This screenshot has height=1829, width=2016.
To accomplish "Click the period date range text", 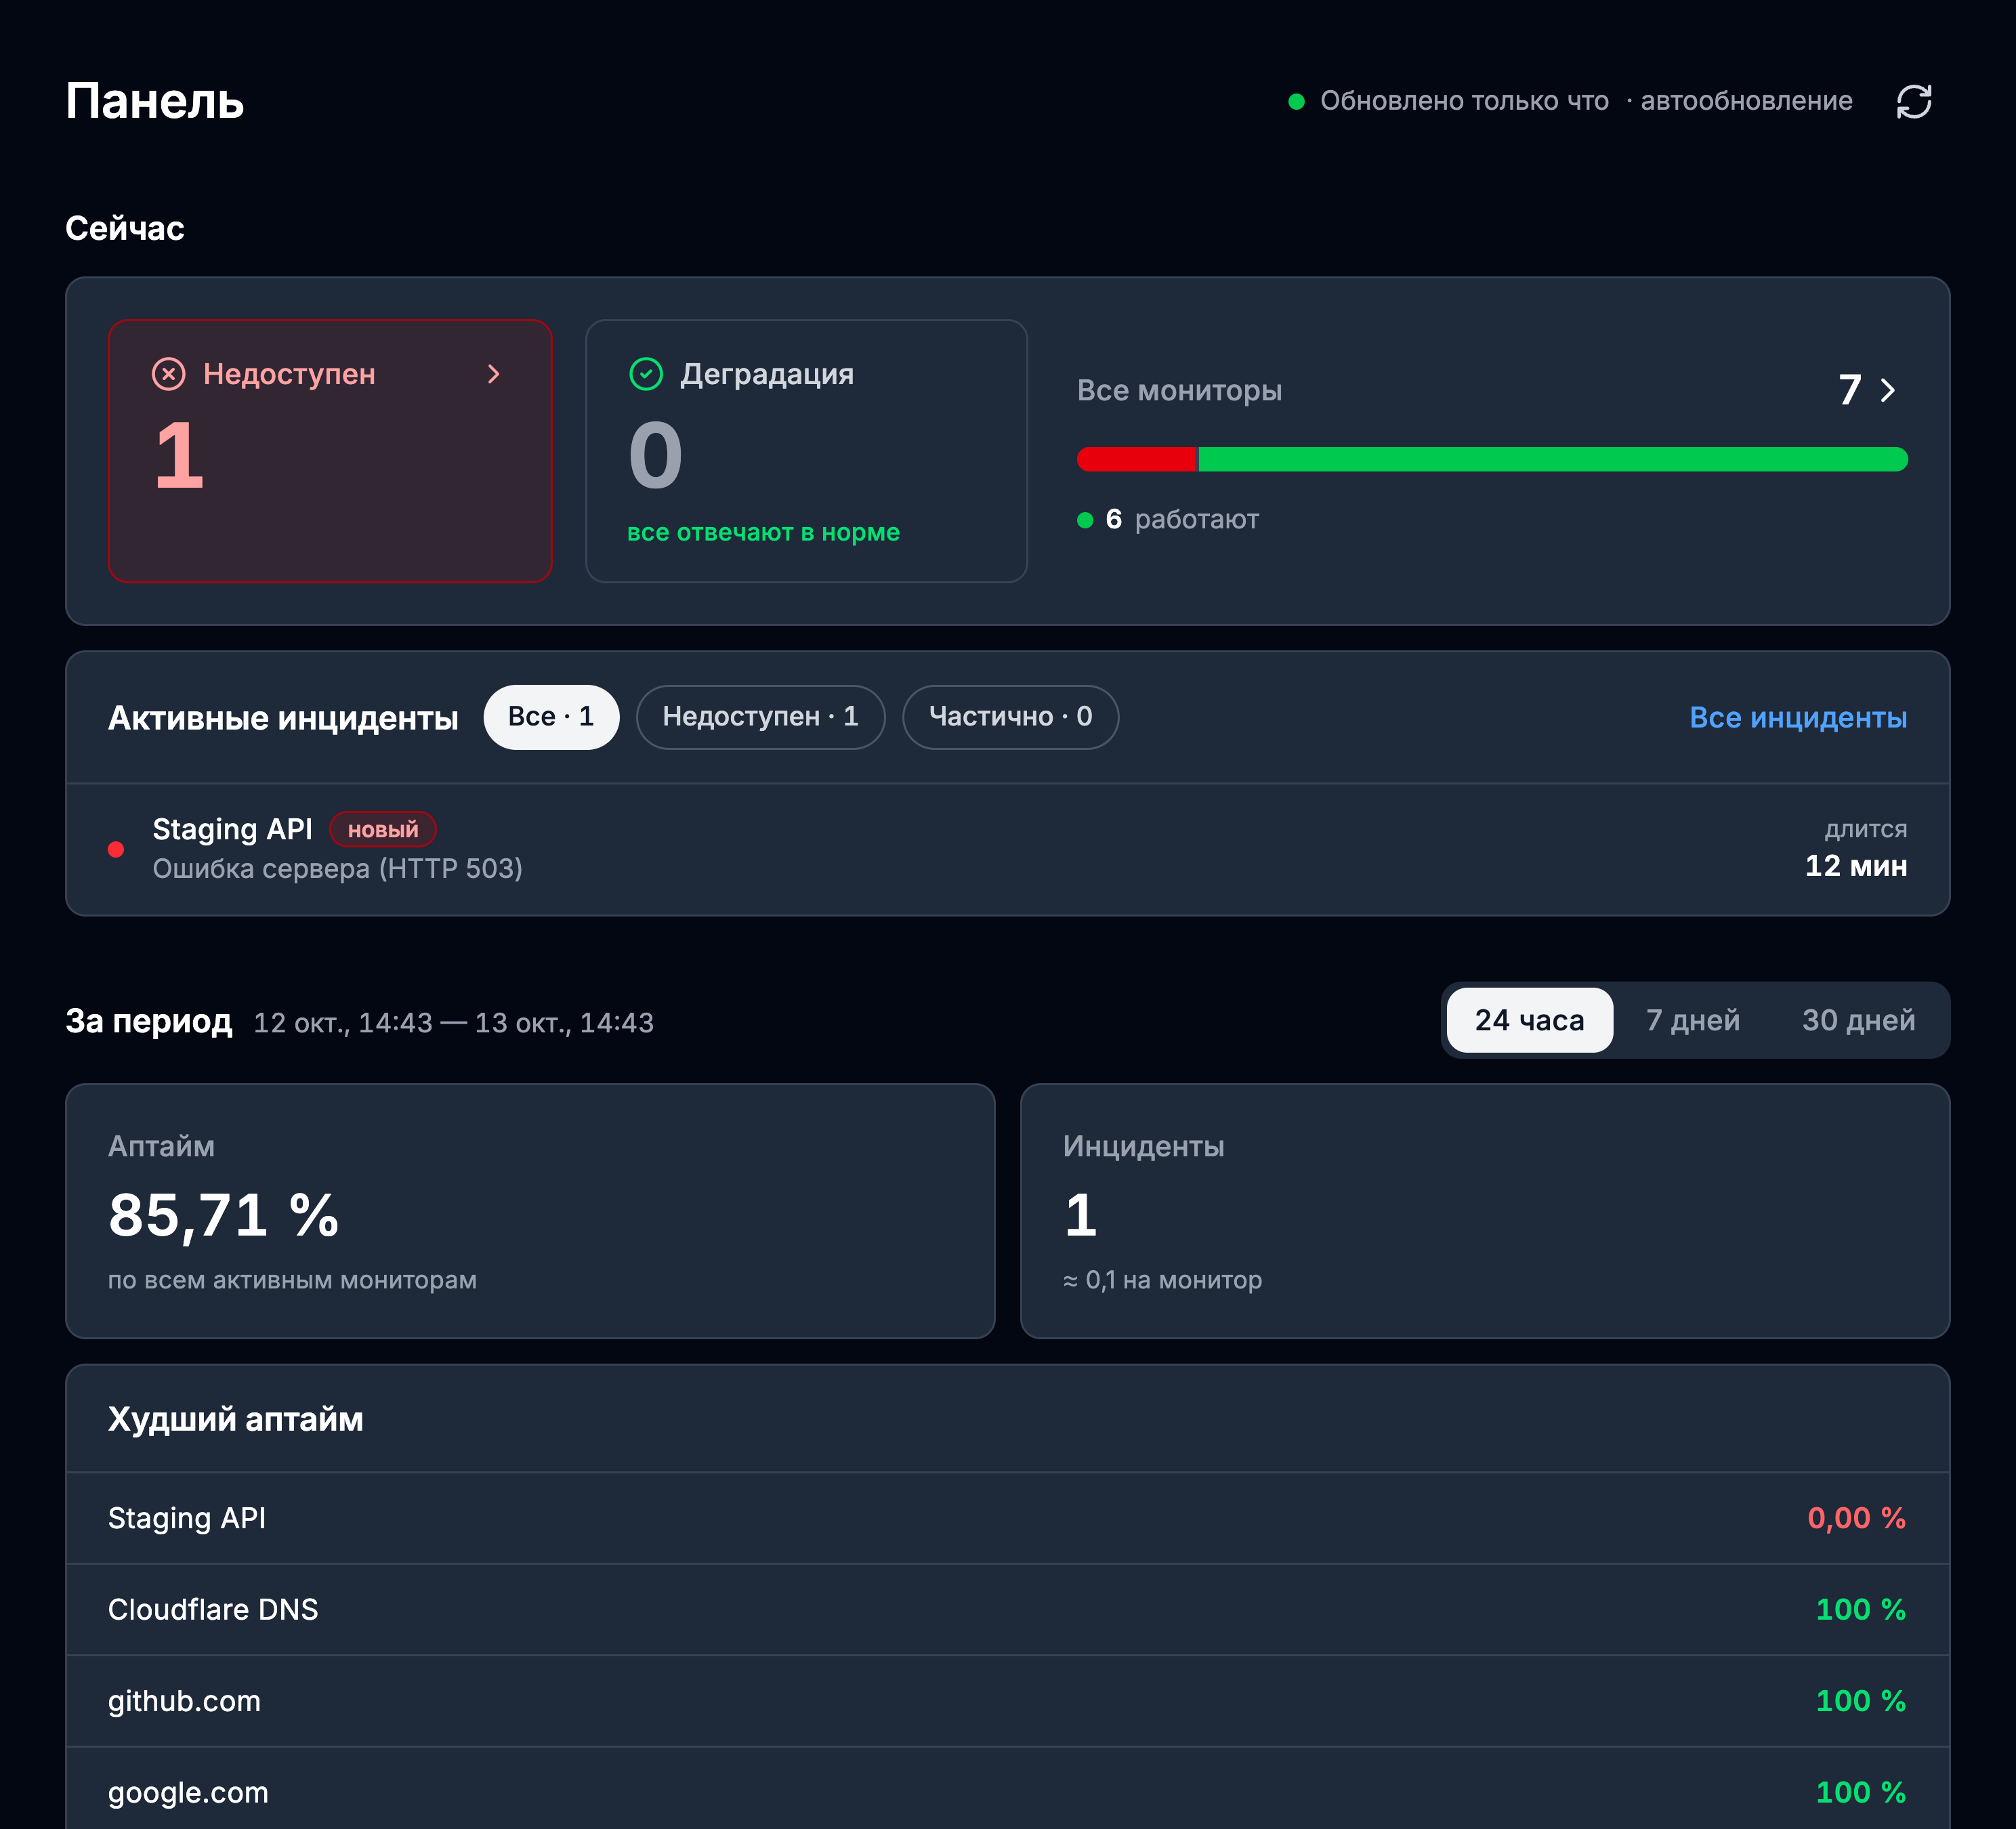I will [x=453, y=1023].
